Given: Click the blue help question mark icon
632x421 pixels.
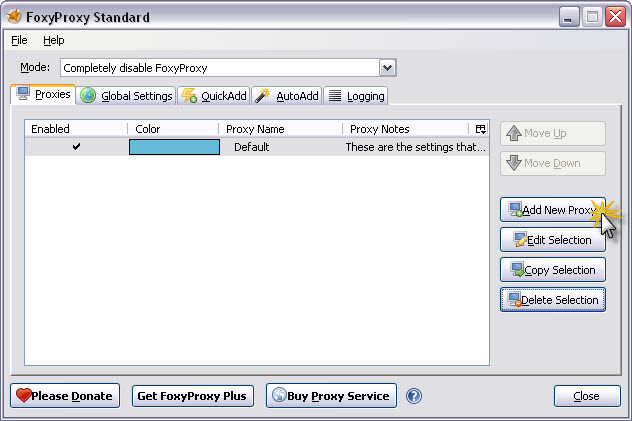Looking at the screenshot, I should (x=414, y=396).
